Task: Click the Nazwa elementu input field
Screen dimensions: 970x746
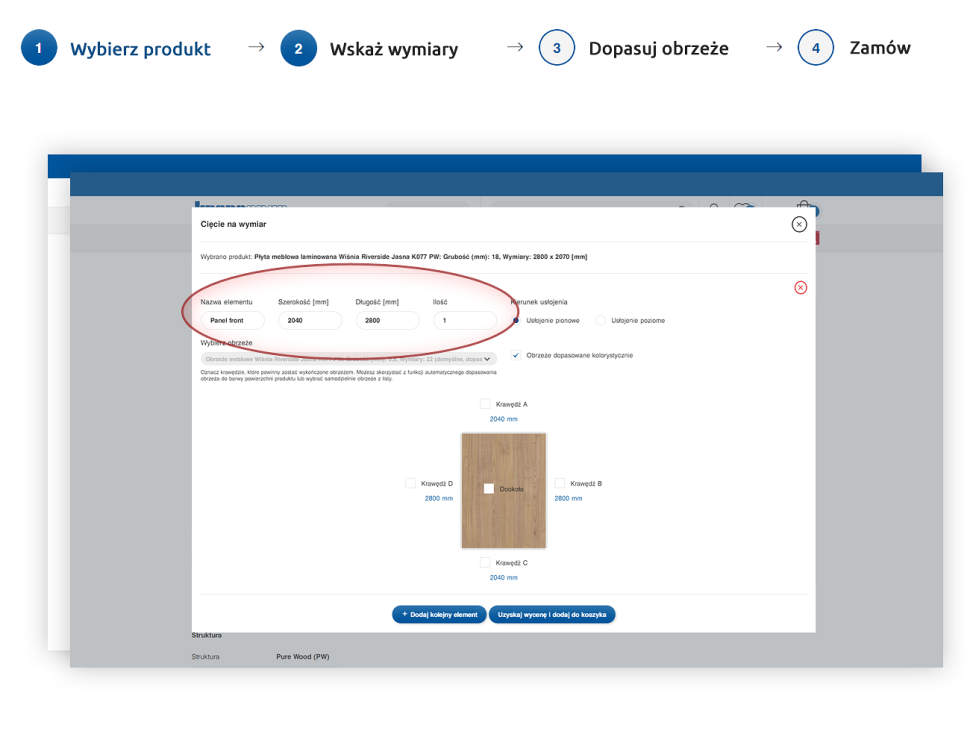Action: 232,320
